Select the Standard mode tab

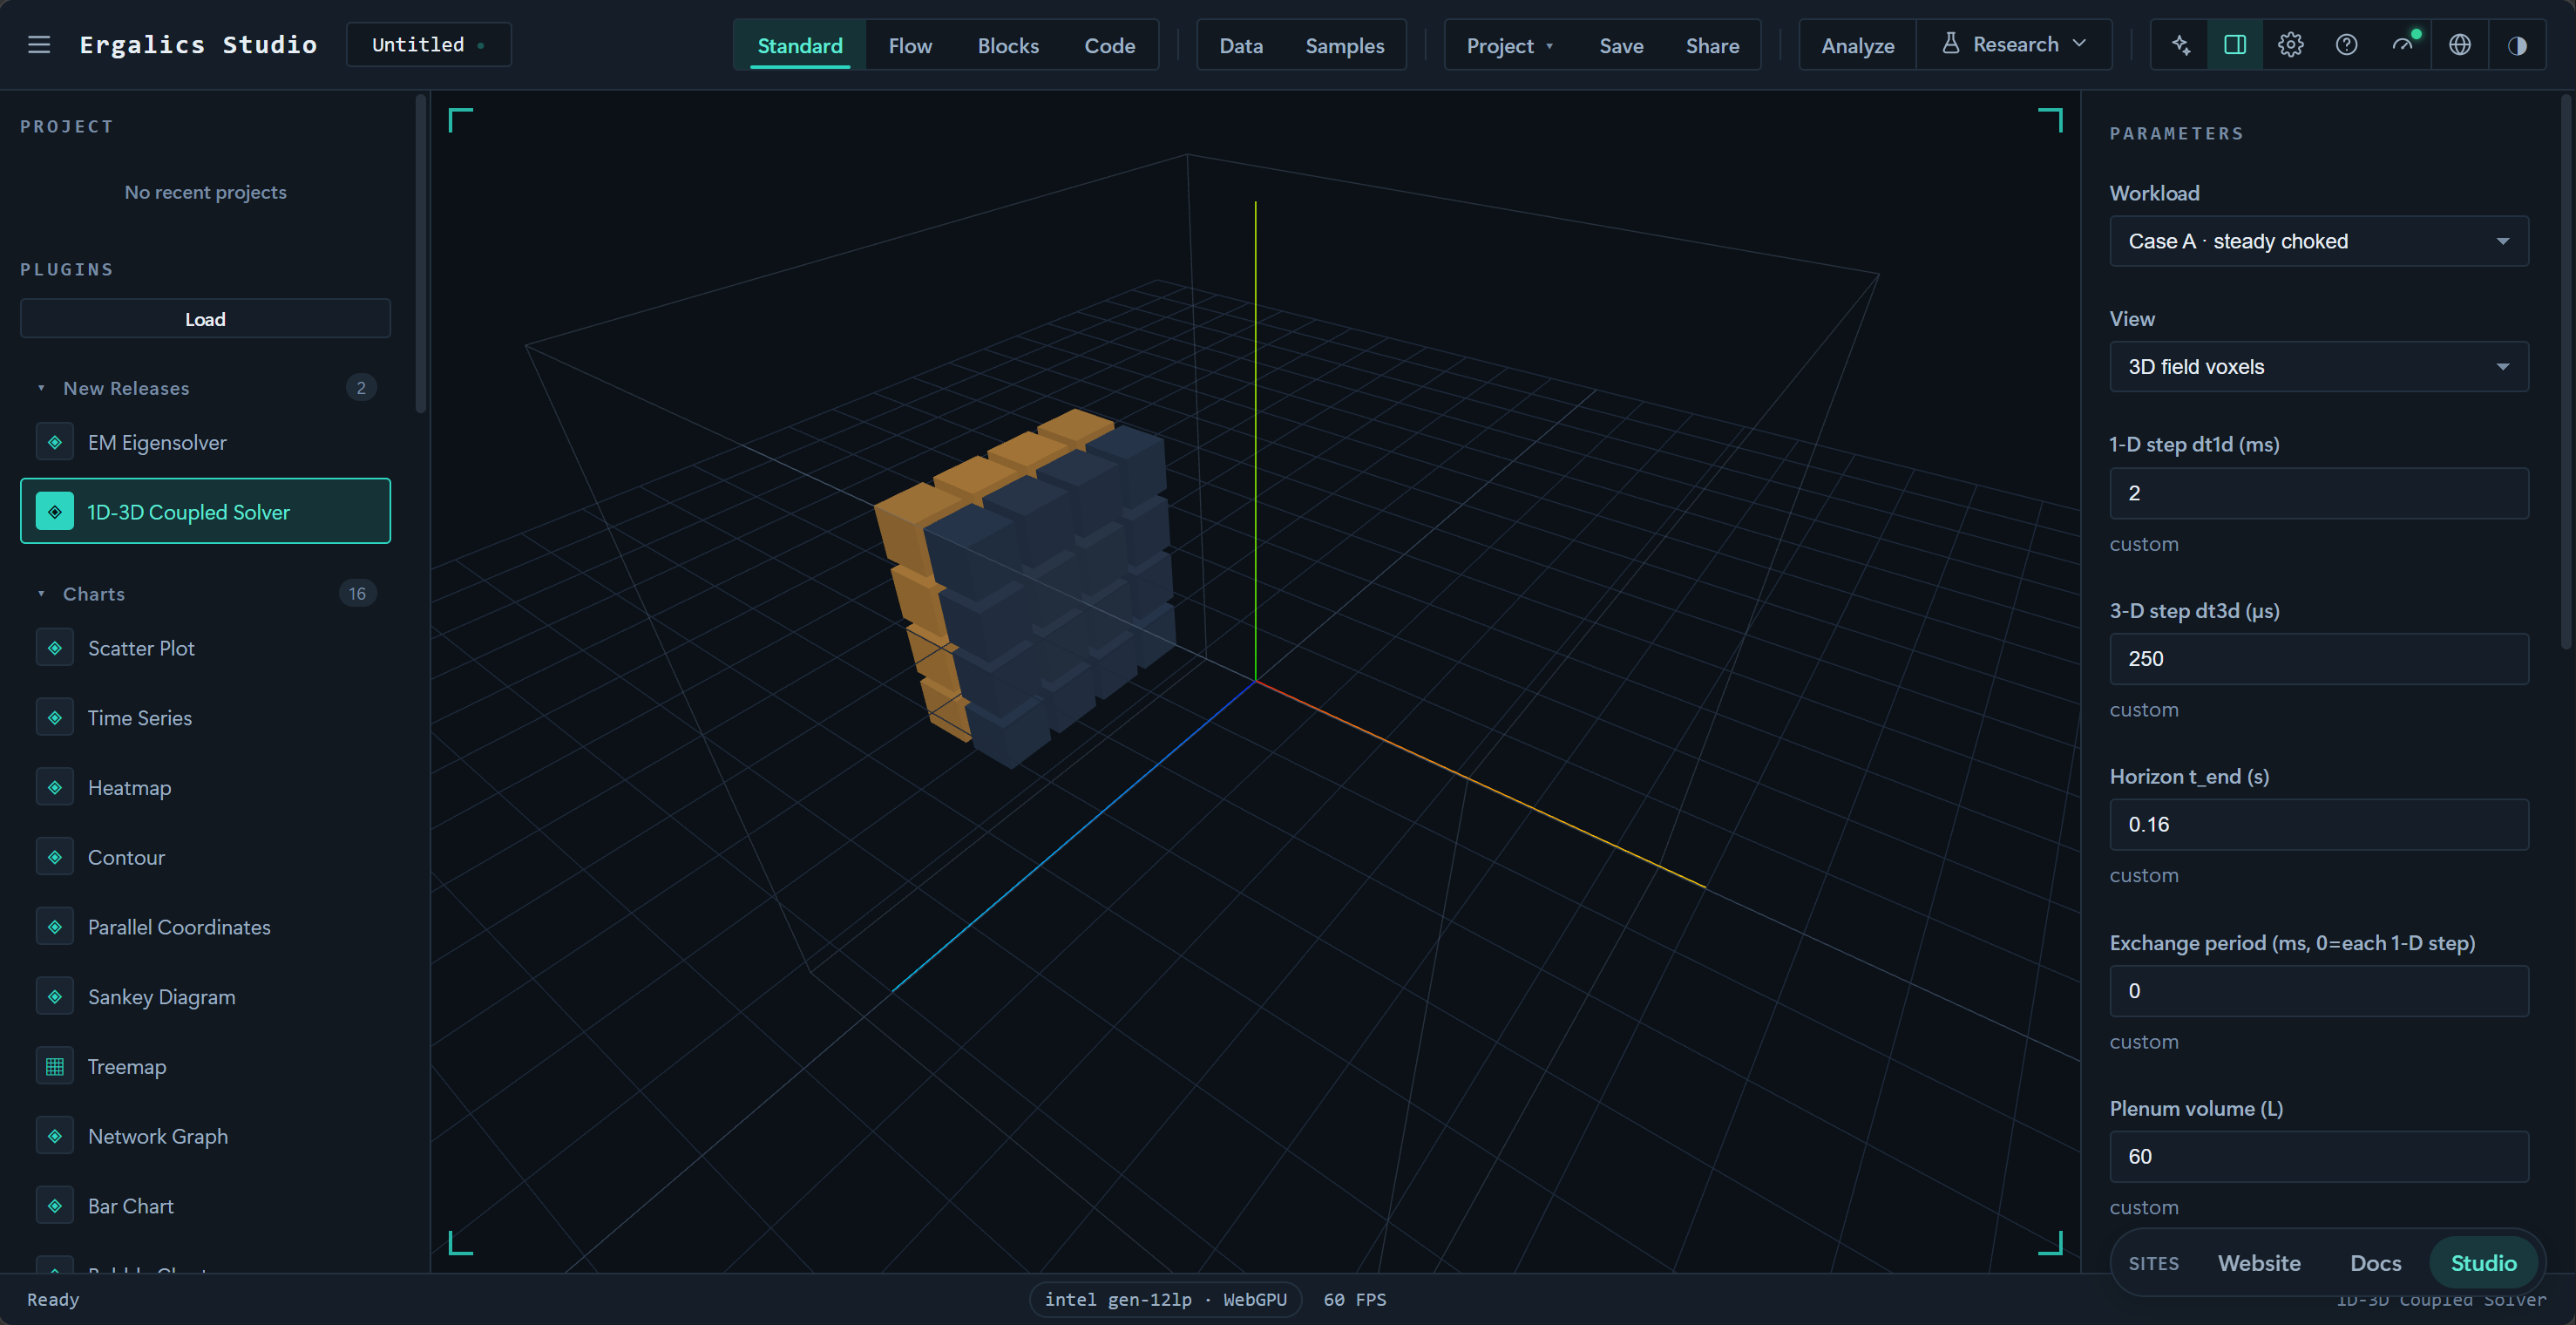click(800, 45)
